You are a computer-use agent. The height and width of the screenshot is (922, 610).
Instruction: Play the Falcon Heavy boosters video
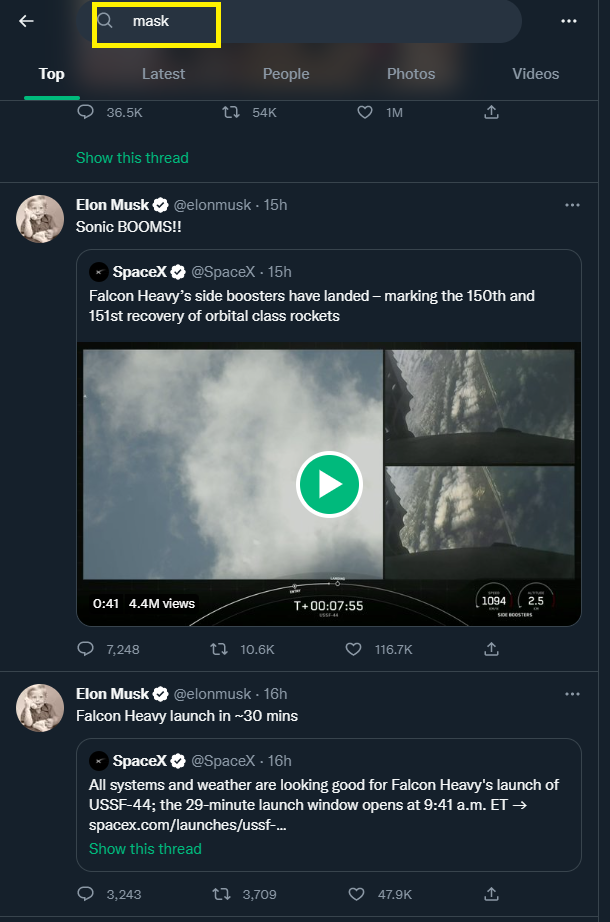point(329,485)
